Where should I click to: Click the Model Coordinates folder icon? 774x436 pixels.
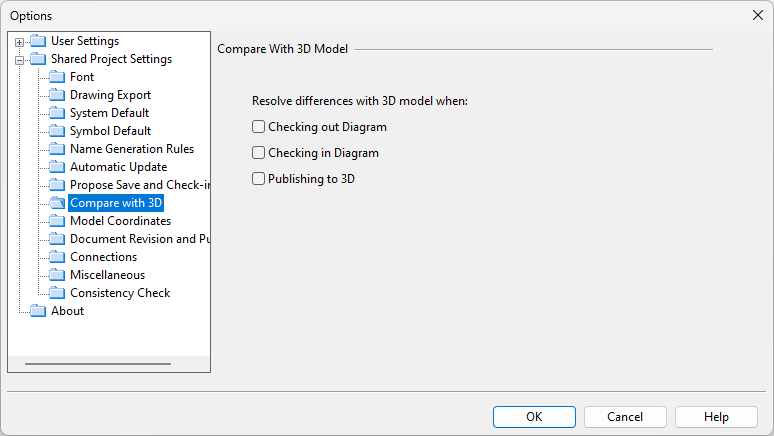pos(57,221)
